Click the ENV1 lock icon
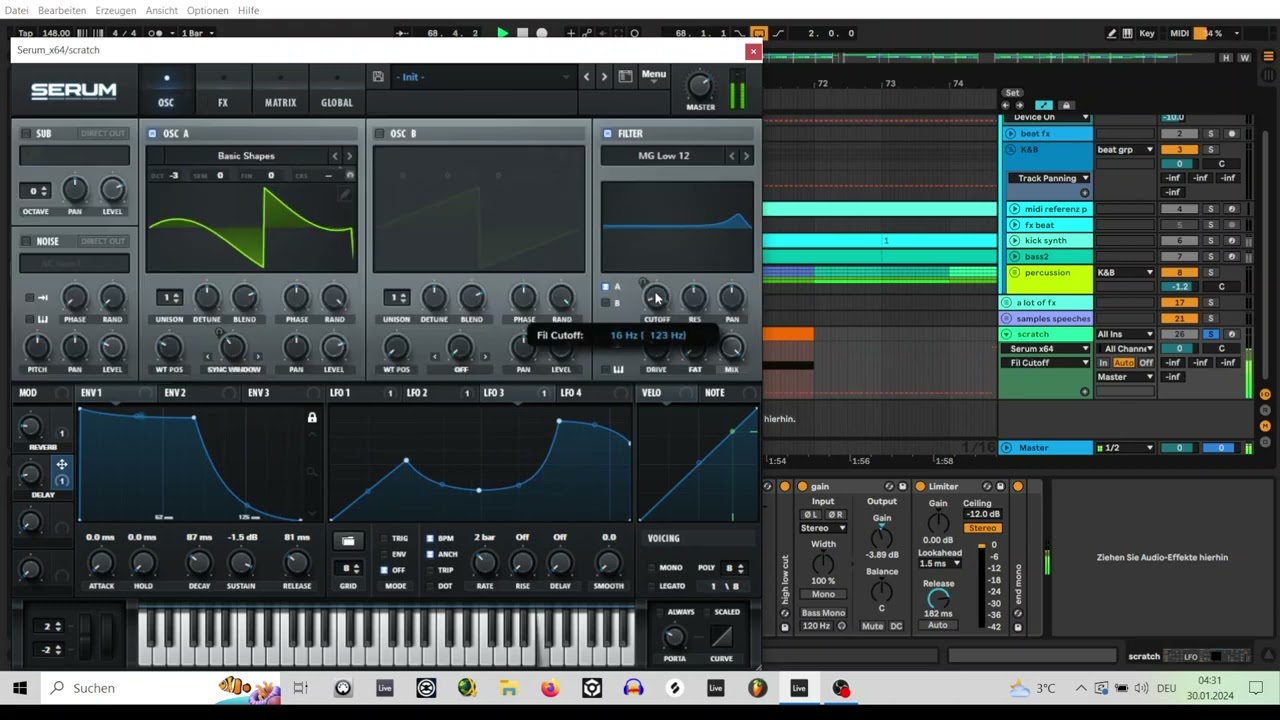1280x720 pixels. tap(312, 417)
